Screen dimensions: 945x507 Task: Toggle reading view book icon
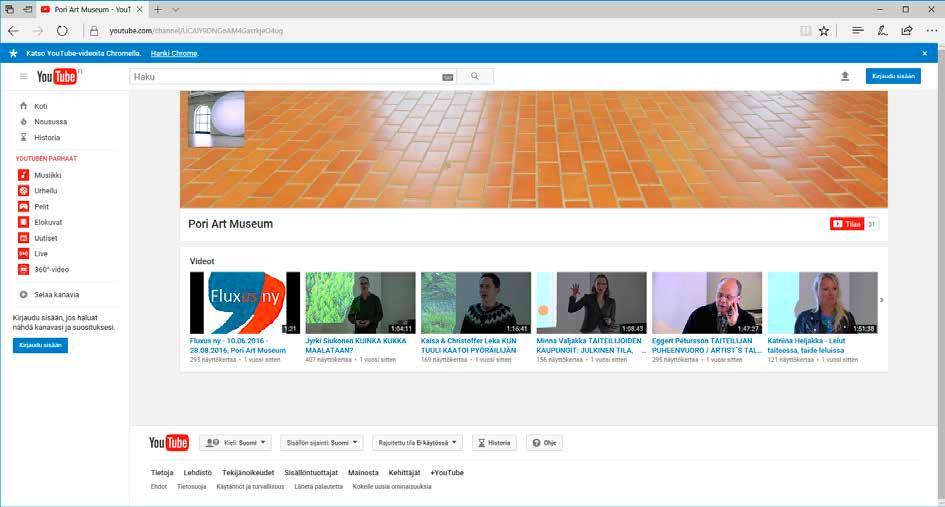(805, 31)
